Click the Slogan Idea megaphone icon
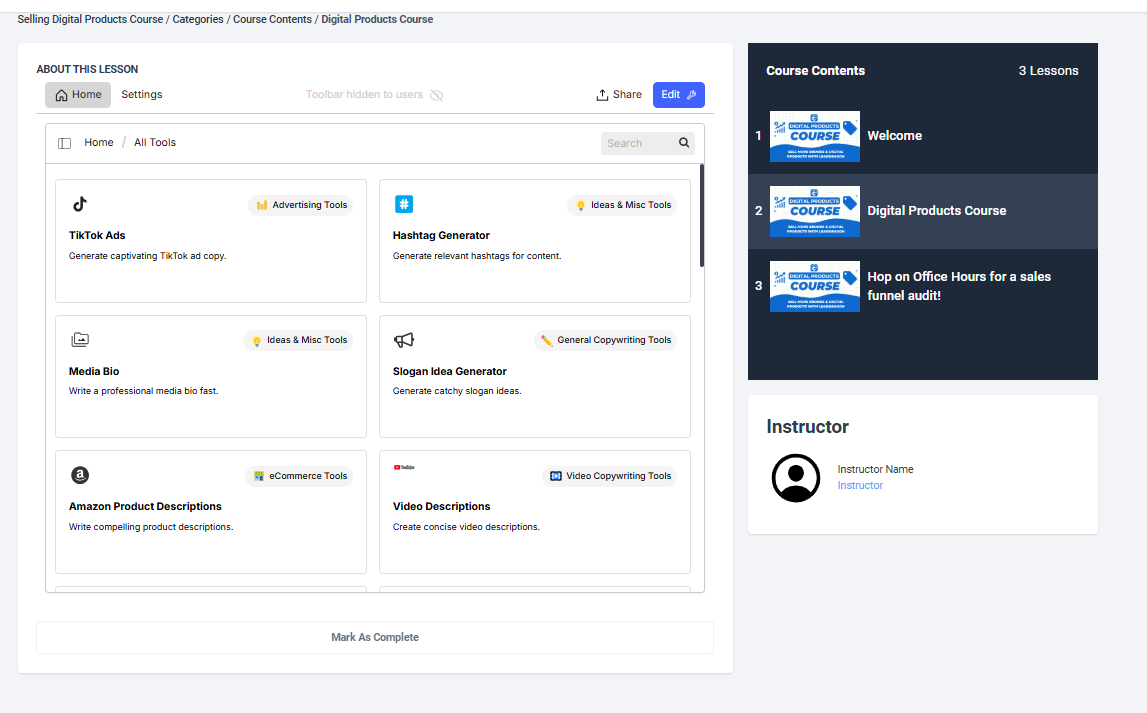The width and height of the screenshot is (1147, 713). click(404, 340)
